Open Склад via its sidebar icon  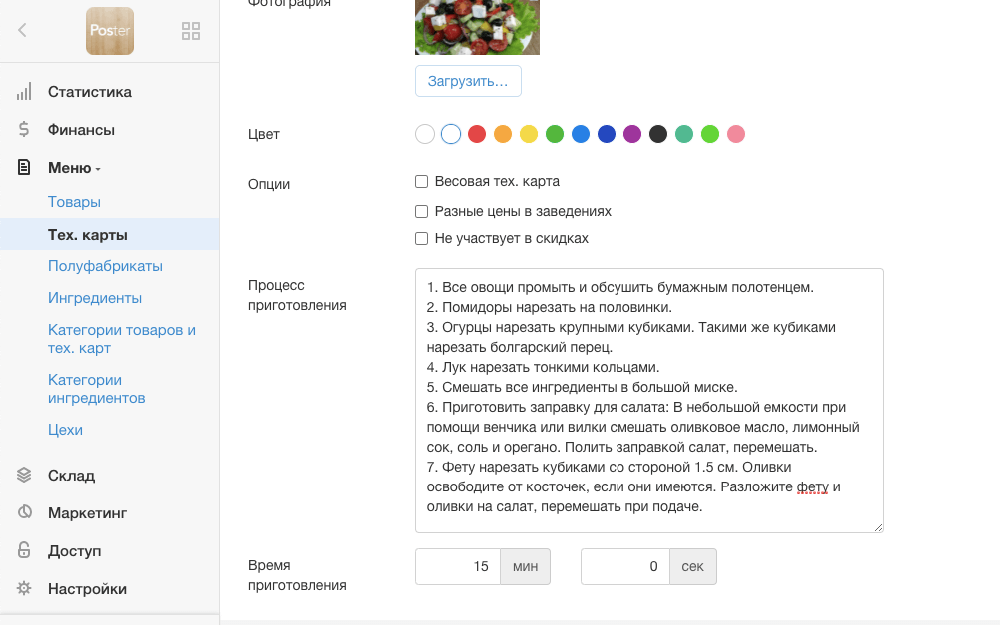tap(25, 476)
